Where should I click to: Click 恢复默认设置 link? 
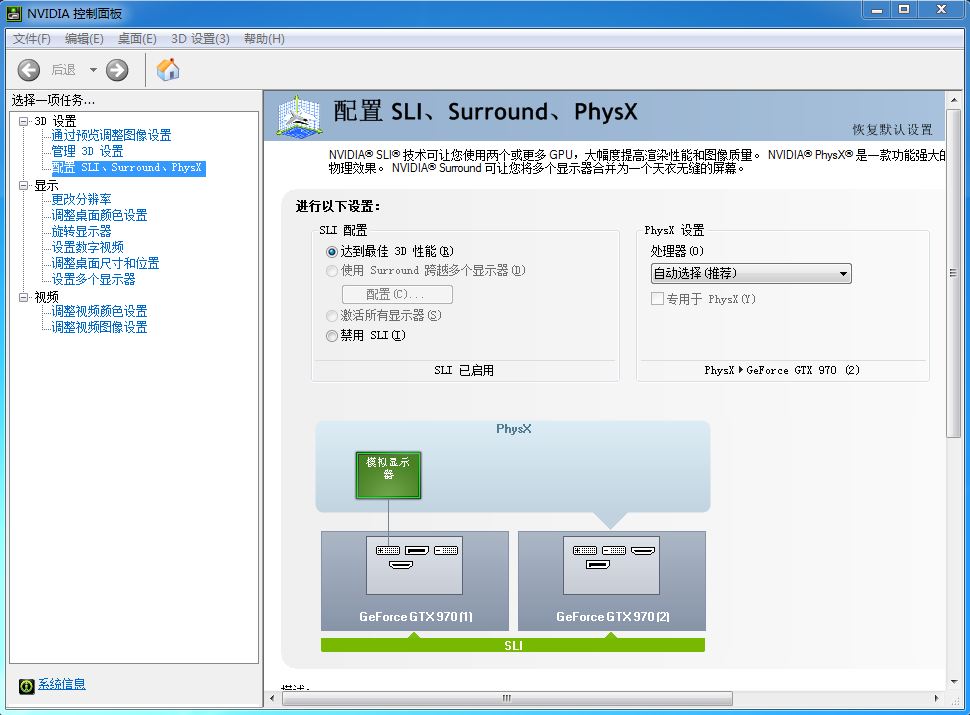(x=892, y=129)
